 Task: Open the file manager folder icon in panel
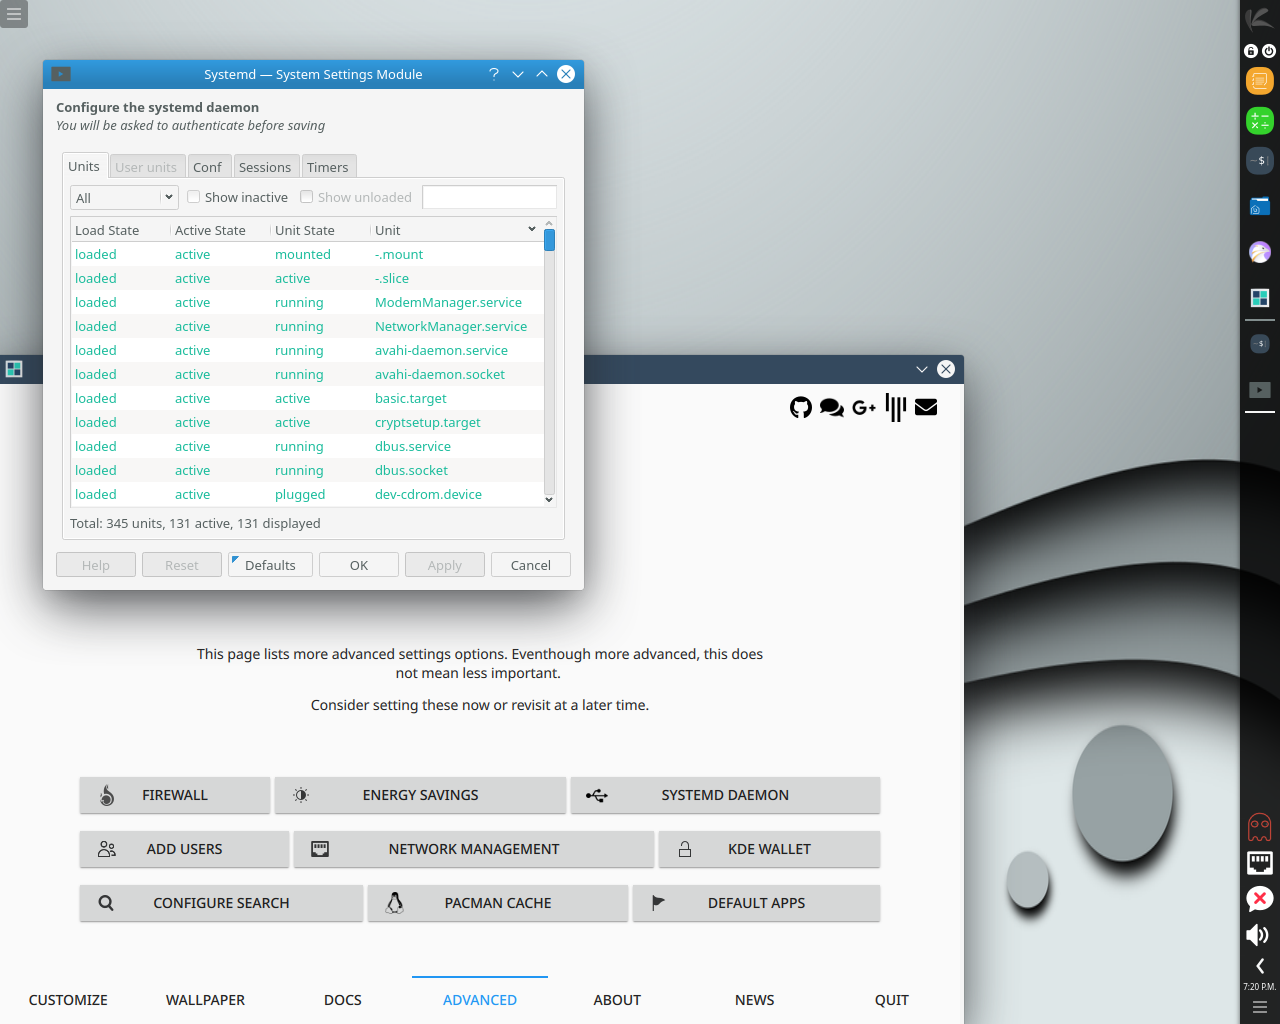click(1260, 206)
